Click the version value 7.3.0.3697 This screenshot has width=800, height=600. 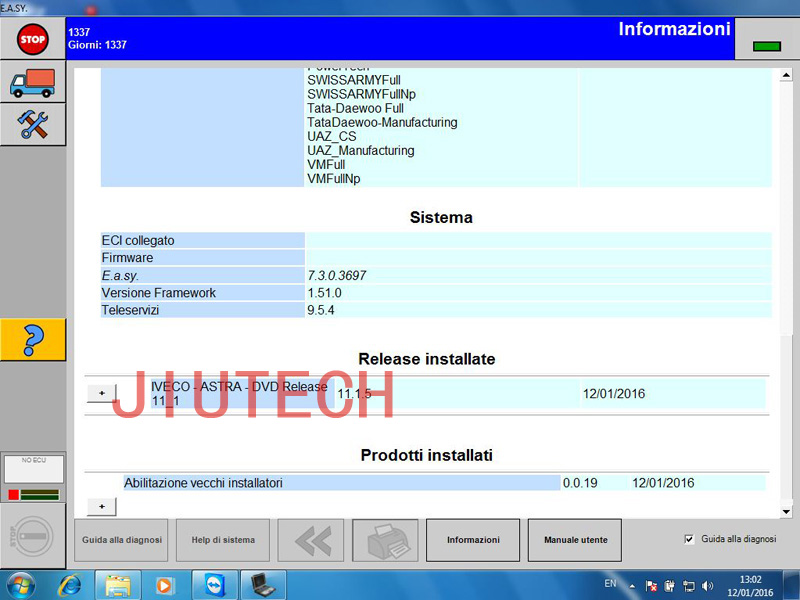pos(337,276)
